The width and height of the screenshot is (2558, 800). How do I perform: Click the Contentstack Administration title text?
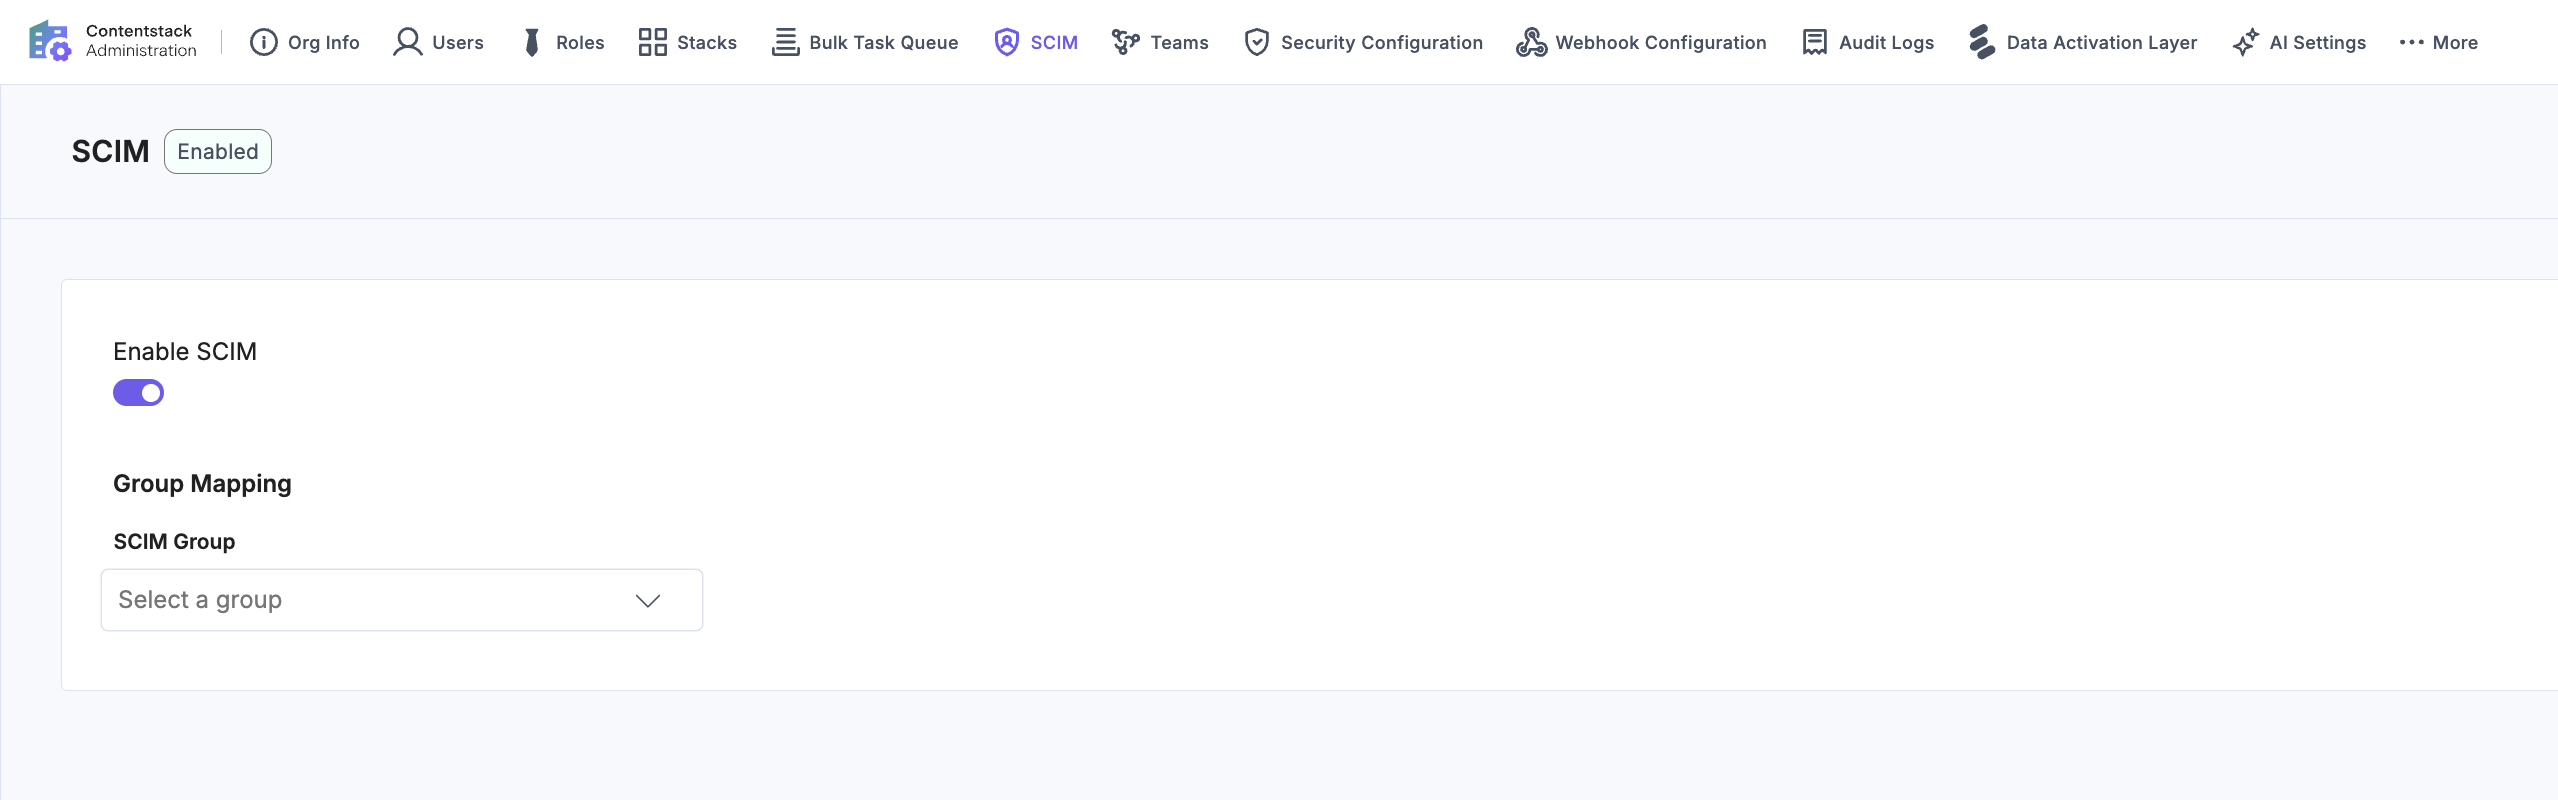(x=141, y=41)
